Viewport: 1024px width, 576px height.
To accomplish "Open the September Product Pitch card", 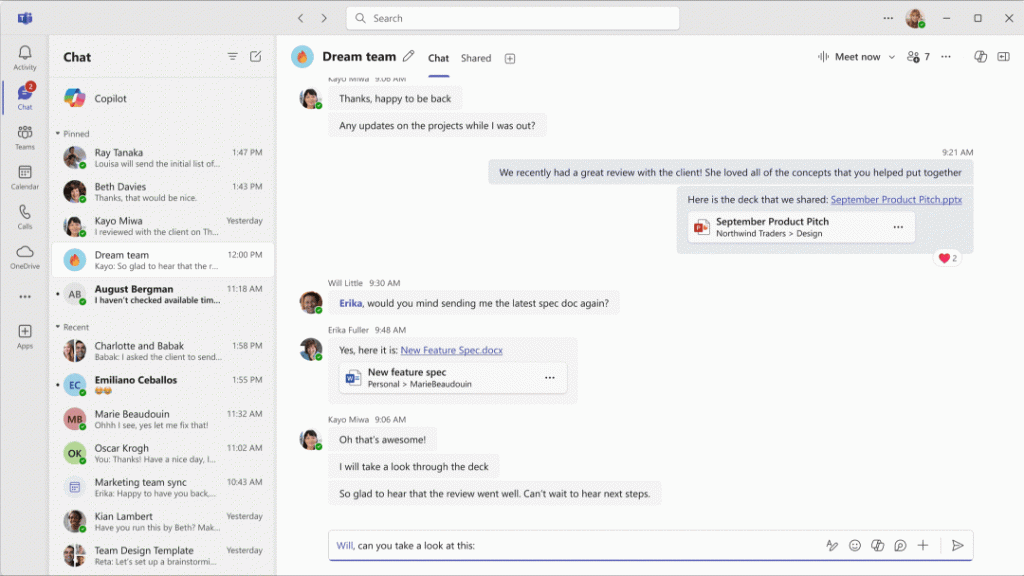I will pyautogui.click(x=801, y=227).
